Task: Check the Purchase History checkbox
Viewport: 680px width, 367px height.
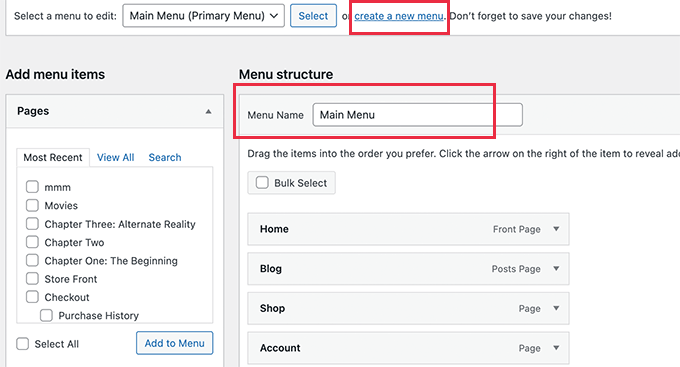Action: pos(46,315)
